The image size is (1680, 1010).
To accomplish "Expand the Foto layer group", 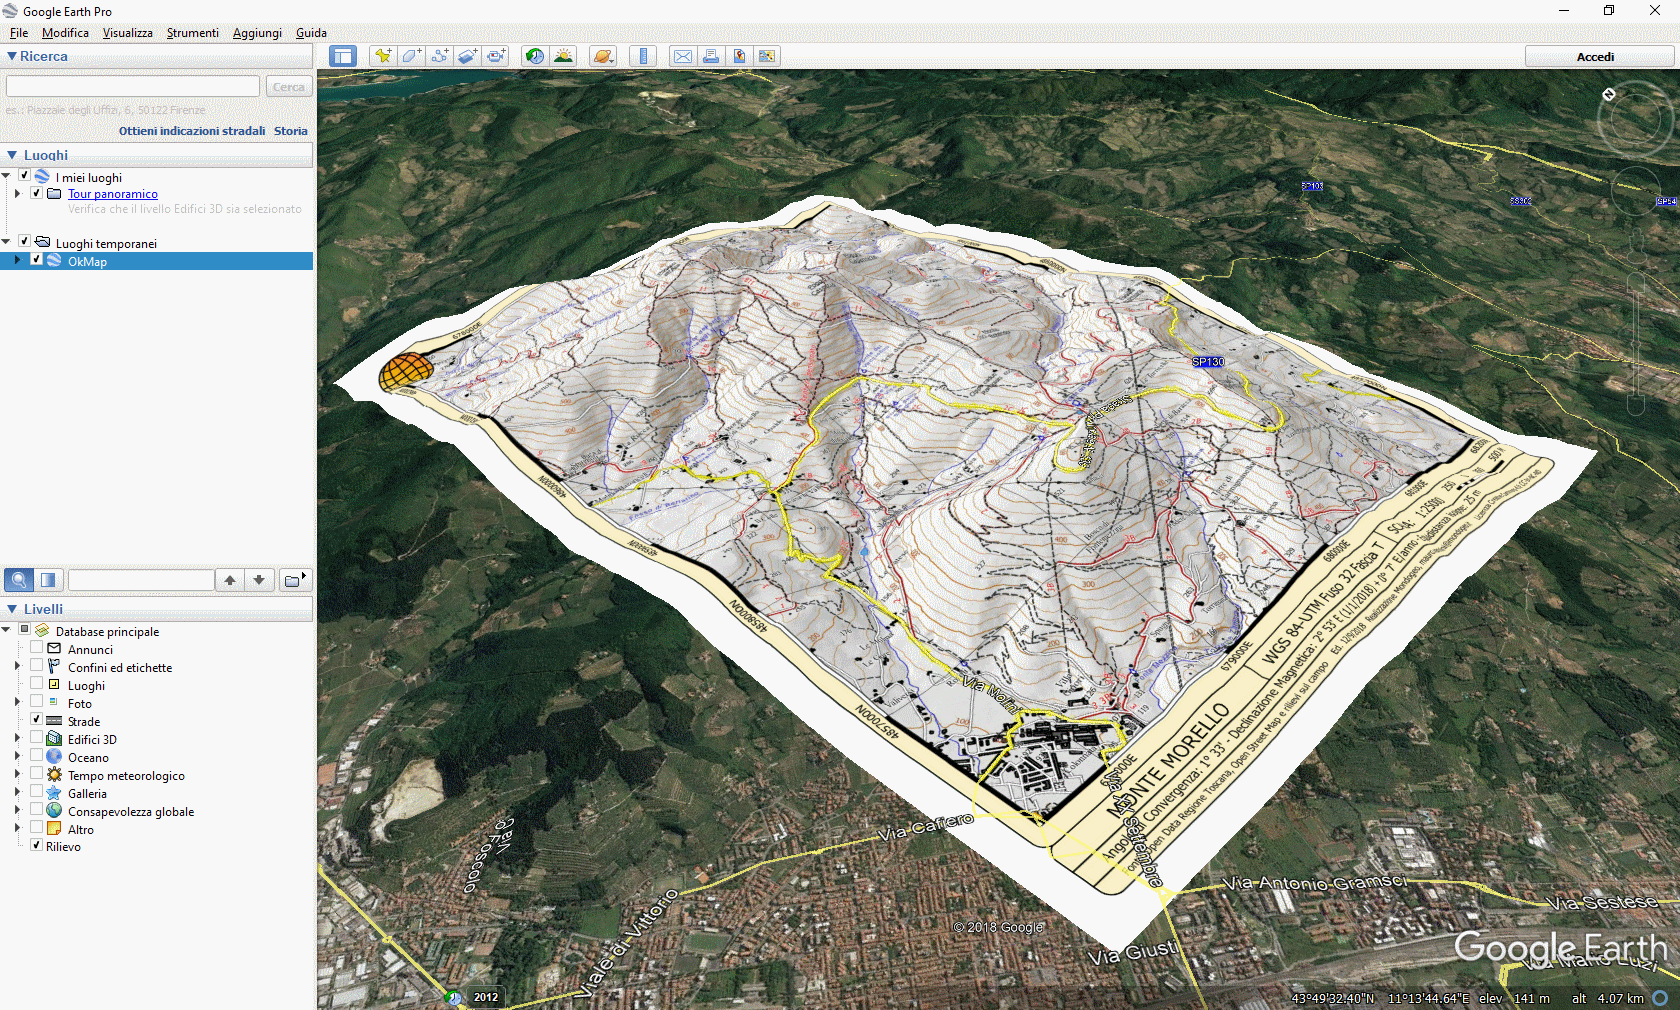I will point(17,702).
